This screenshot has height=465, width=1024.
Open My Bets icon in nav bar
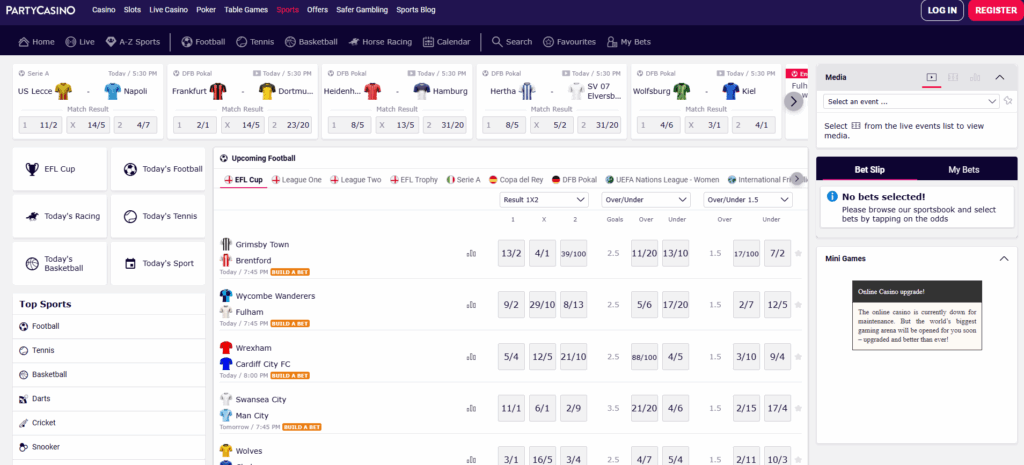pyautogui.click(x=612, y=42)
